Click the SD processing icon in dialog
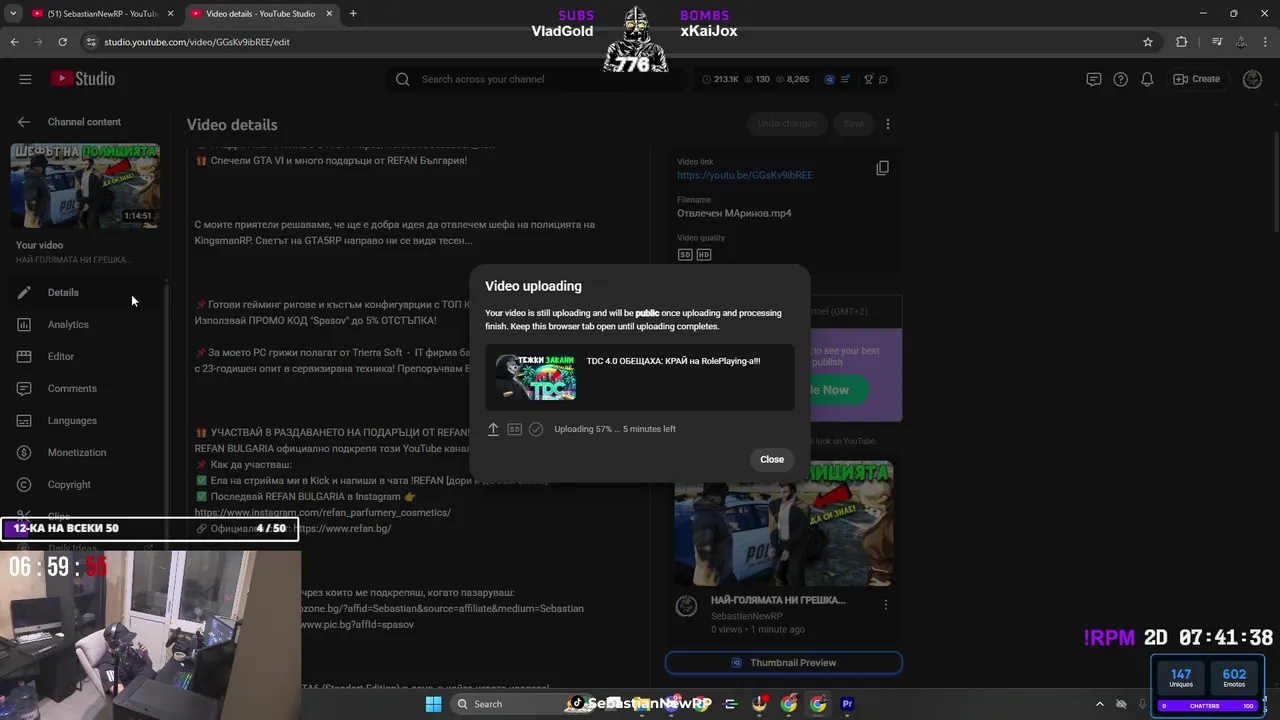This screenshot has width=1280, height=720. click(x=514, y=429)
